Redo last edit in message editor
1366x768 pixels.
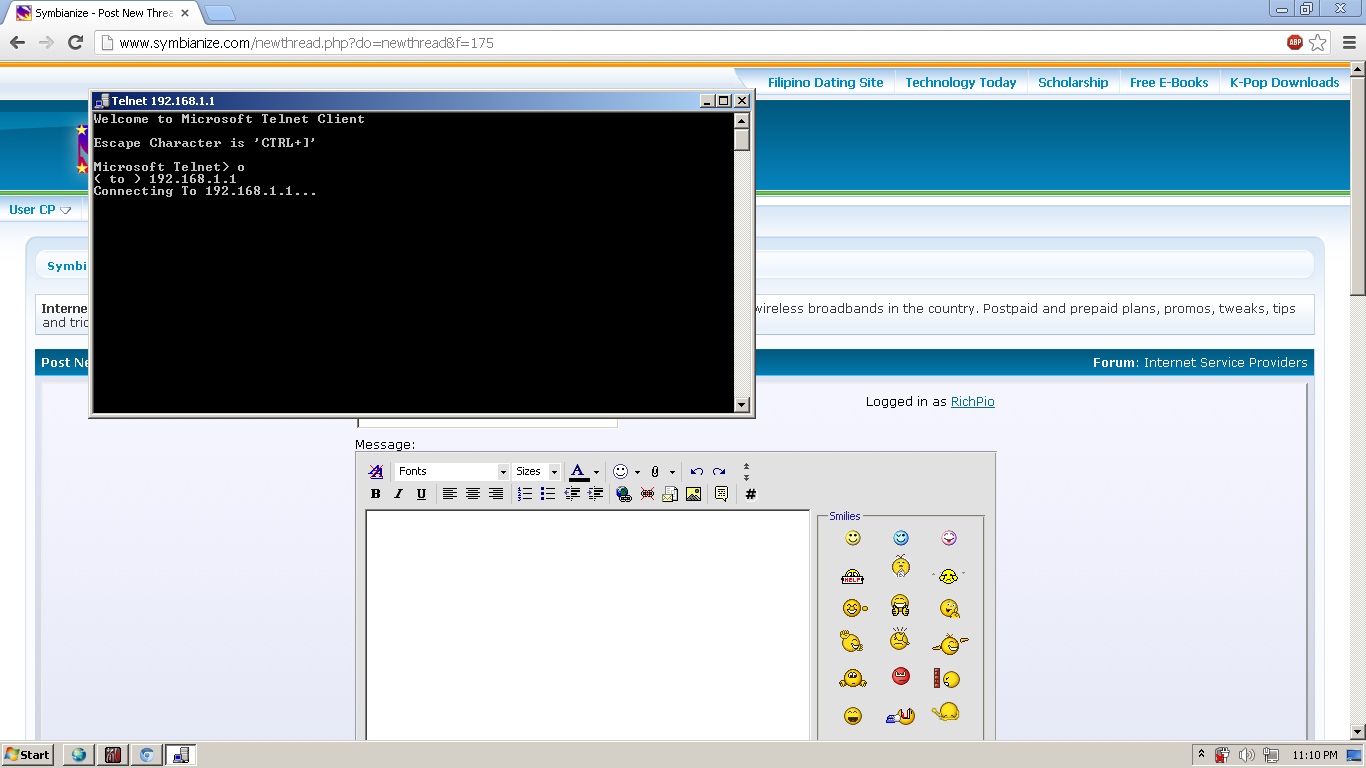pos(719,472)
